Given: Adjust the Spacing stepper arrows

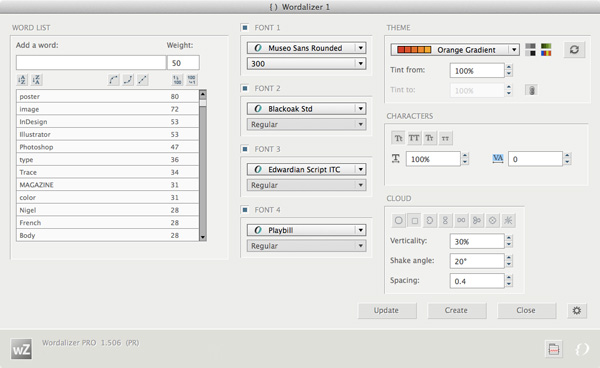Looking at the screenshot, I should tap(509, 281).
